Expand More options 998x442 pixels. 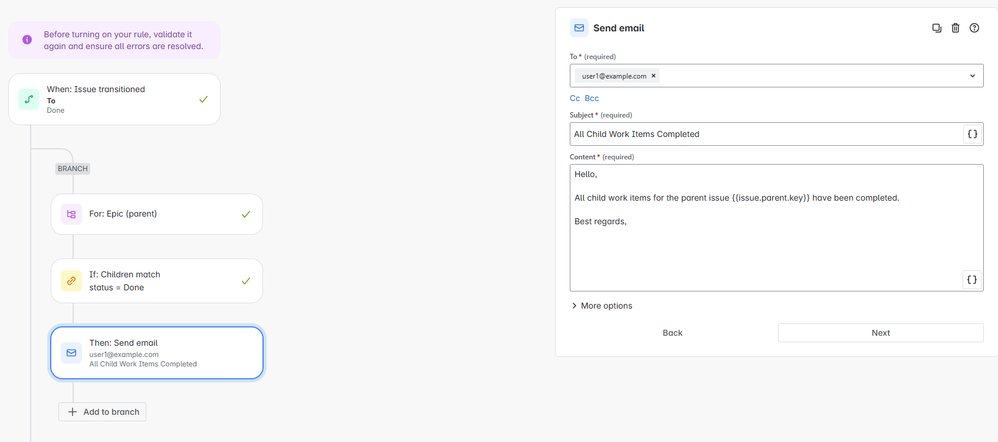601,306
